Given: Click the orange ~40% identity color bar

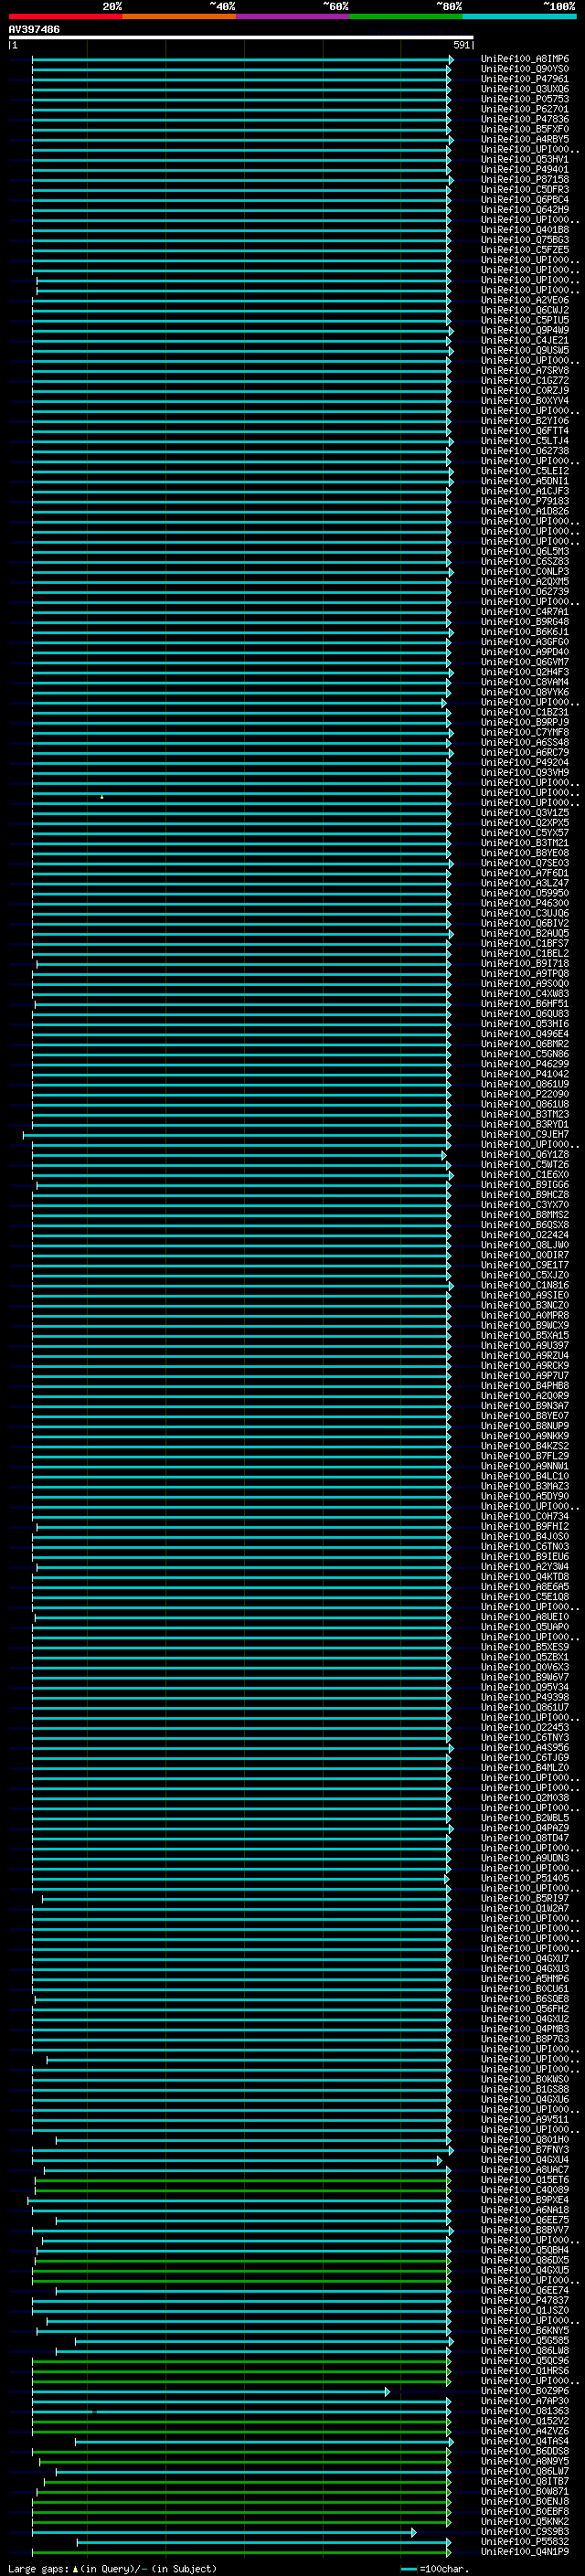Looking at the screenshot, I should [179, 17].
